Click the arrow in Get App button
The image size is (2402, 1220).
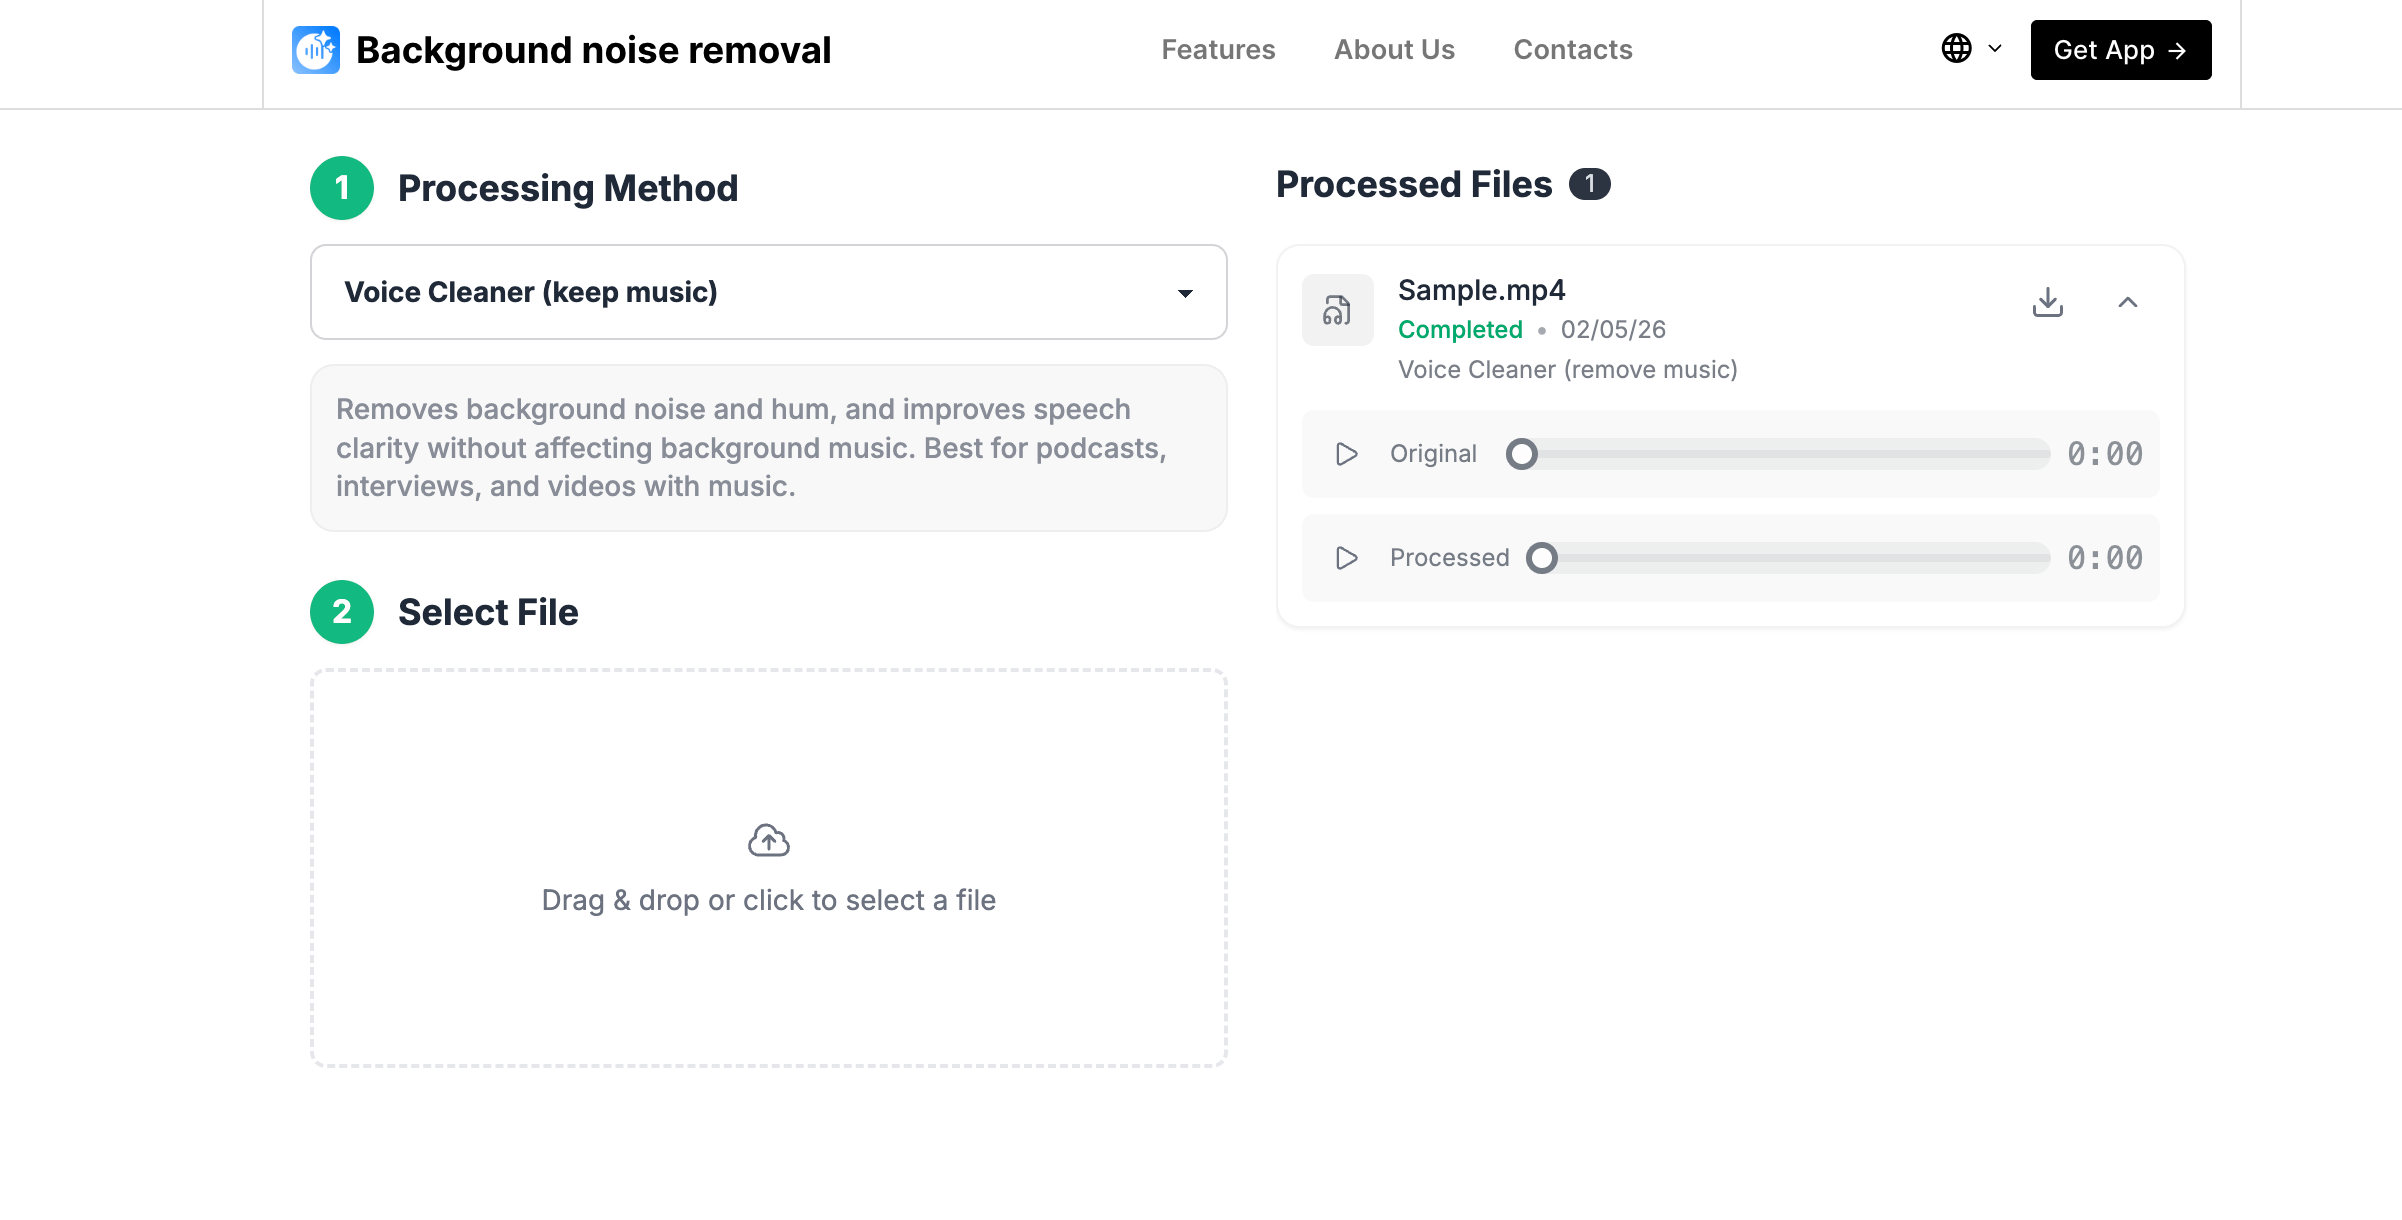click(x=2177, y=51)
